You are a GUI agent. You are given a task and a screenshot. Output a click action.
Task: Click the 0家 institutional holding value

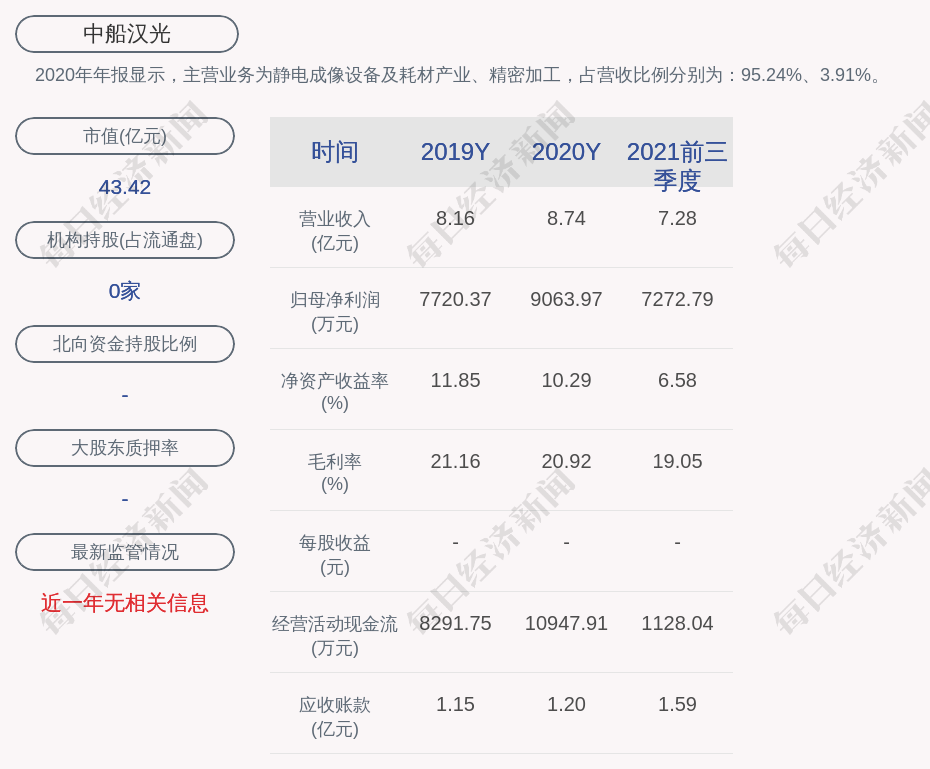coord(125,291)
